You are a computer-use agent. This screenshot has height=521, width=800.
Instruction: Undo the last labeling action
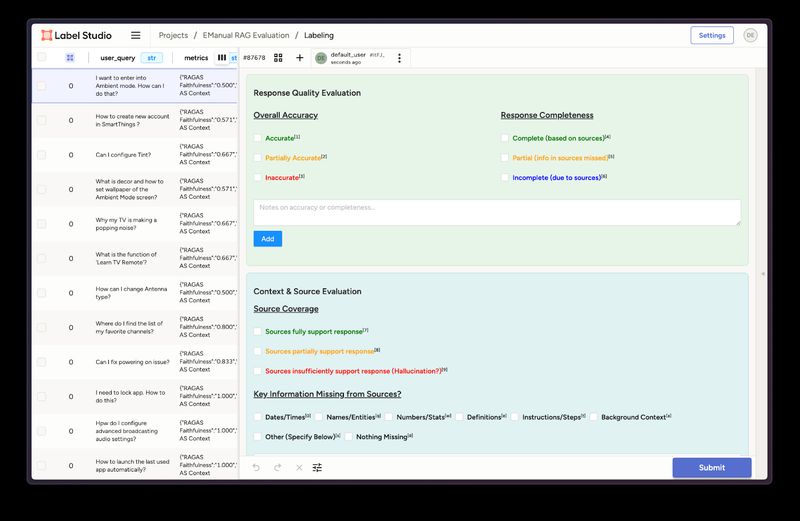tap(256, 467)
